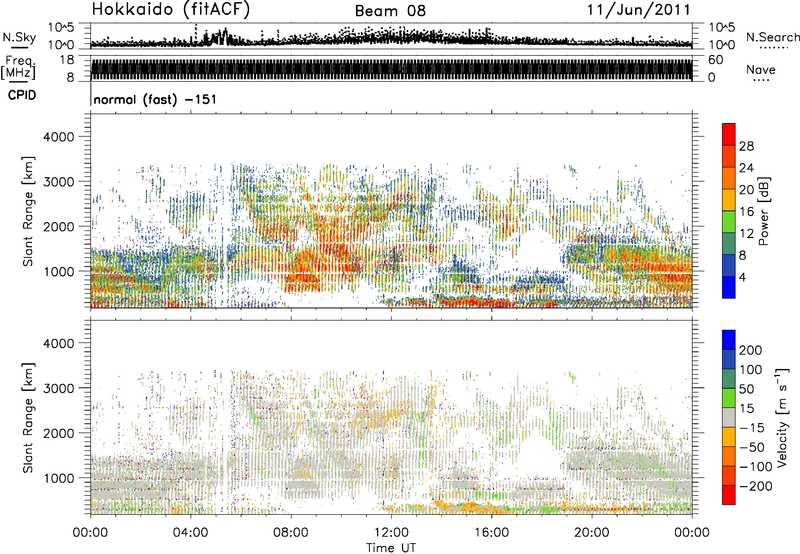
Task: Click the '2000' tick on the velocity panel axis
Action: 58,433
